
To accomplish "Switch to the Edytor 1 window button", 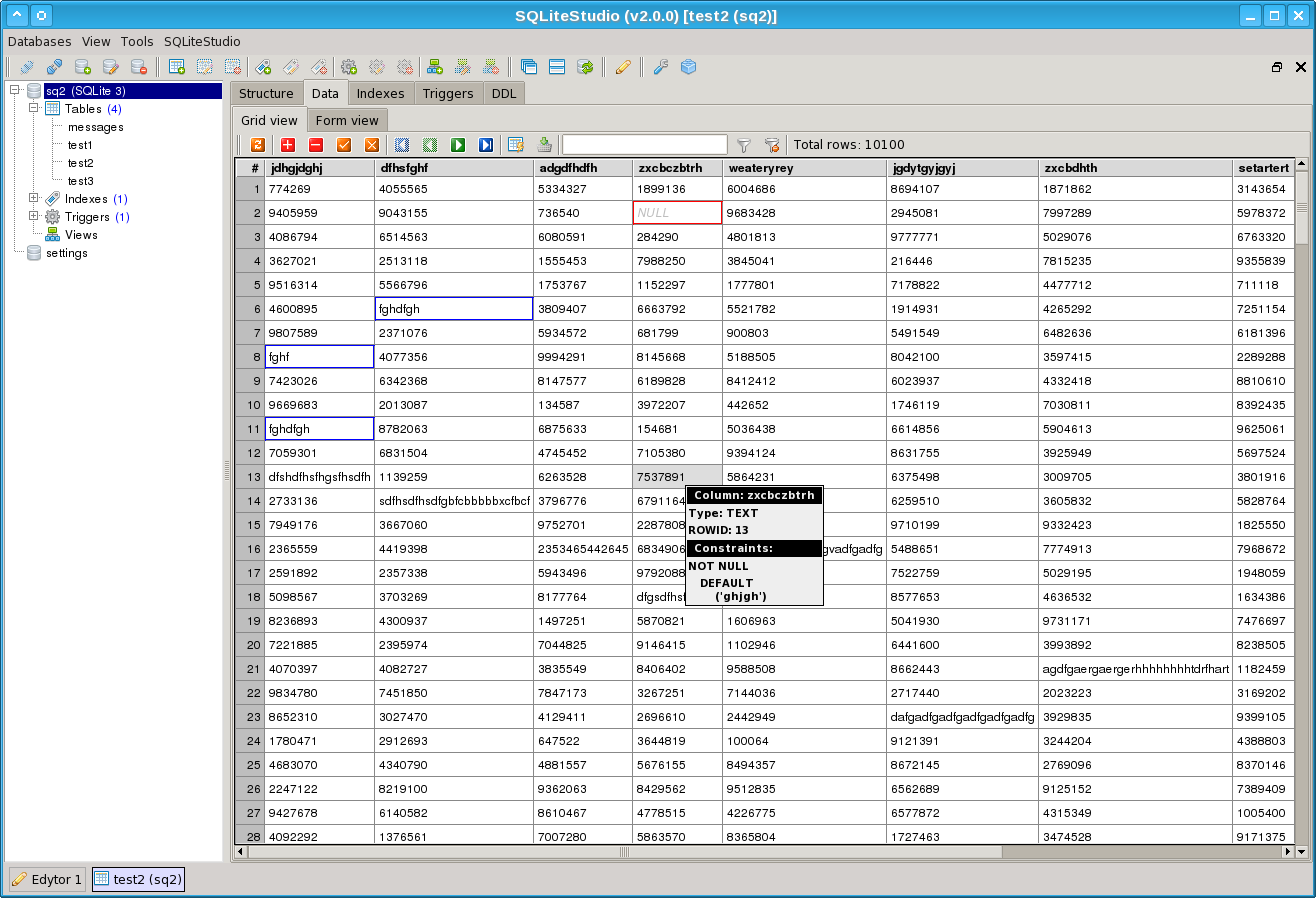I will click(47, 879).
